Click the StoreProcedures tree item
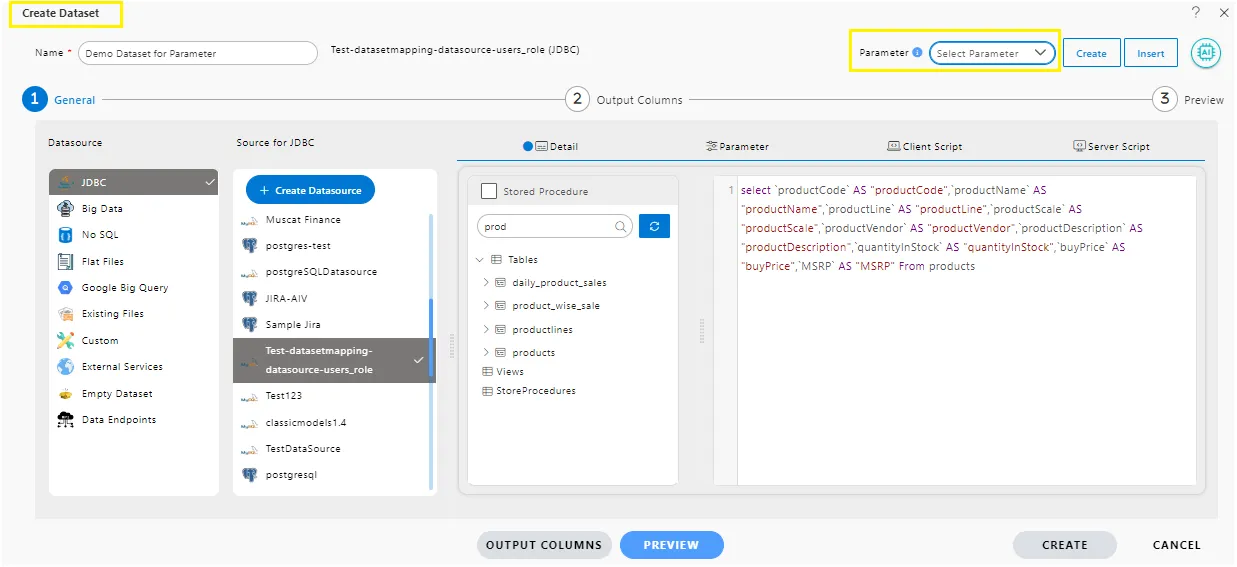The image size is (1237, 567). click(529, 391)
